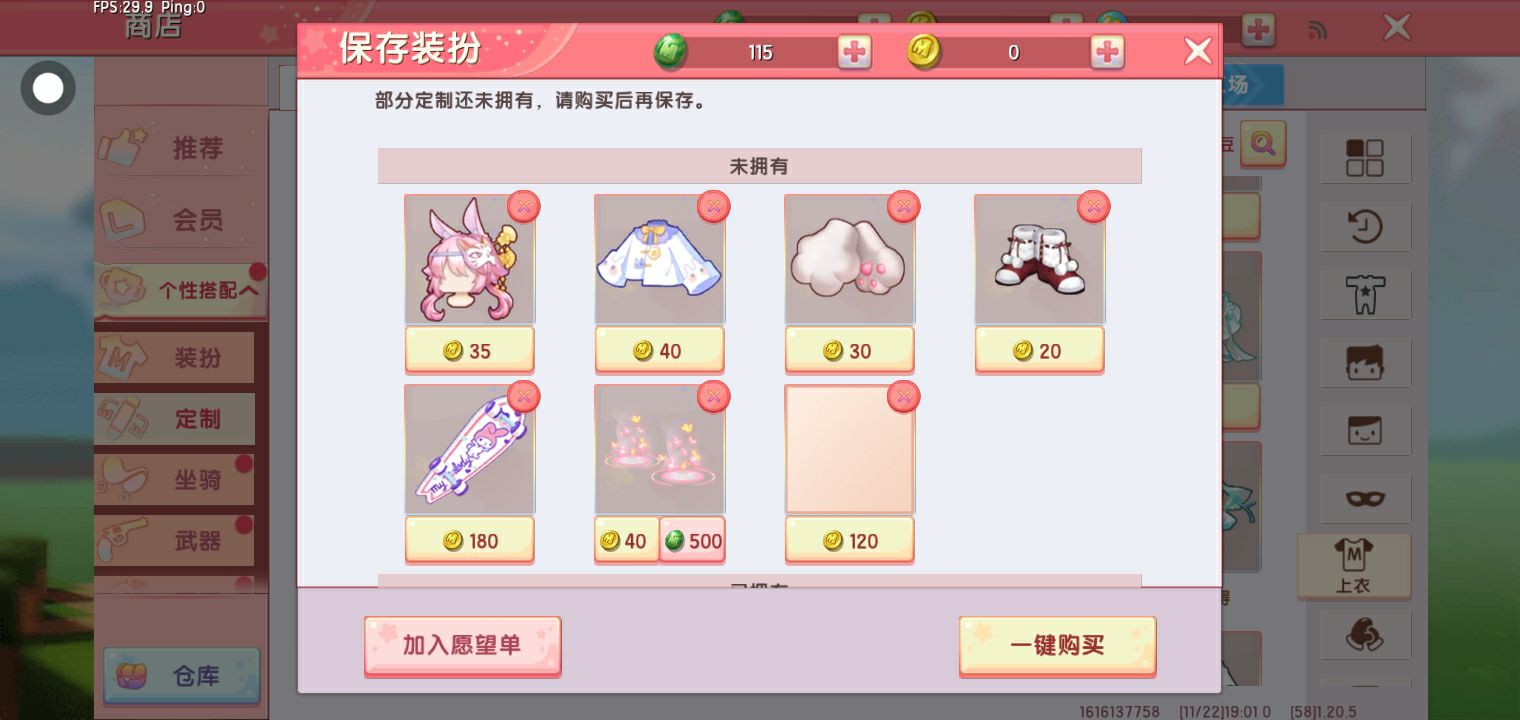Remove the pink bunny hair item
Screen dimensions: 1520x720
[x=524, y=206]
